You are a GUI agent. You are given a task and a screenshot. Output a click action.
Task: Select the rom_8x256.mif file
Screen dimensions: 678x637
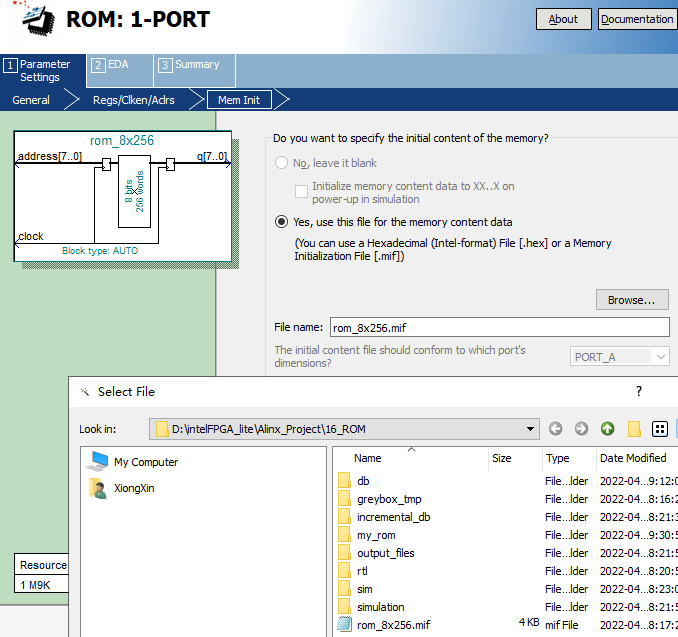pyautogui.click(x=393, y=625)
